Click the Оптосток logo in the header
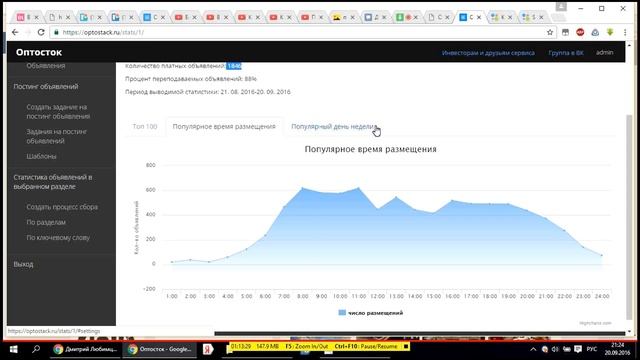Viewport: 640px width, 360px height. pos(39,52)
